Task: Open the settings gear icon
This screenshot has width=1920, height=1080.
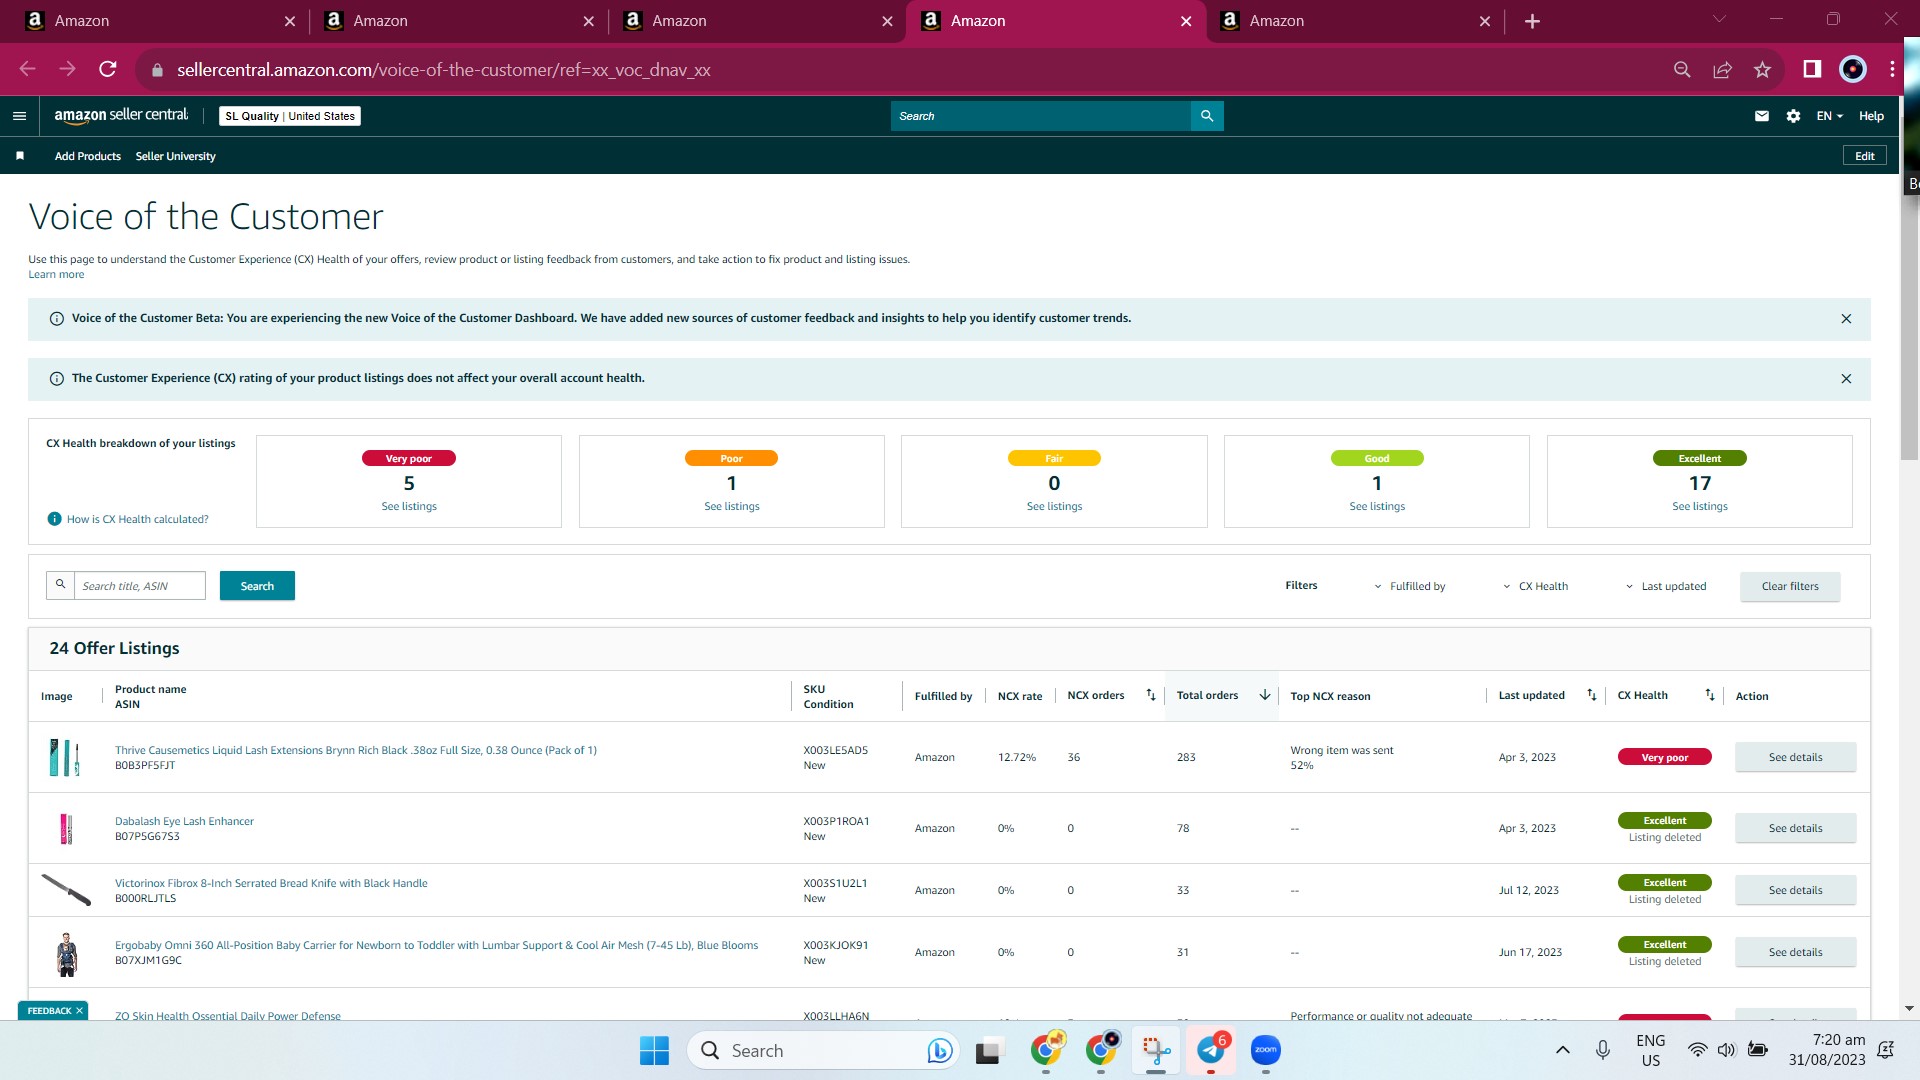Action: [x=1793, y=116]
